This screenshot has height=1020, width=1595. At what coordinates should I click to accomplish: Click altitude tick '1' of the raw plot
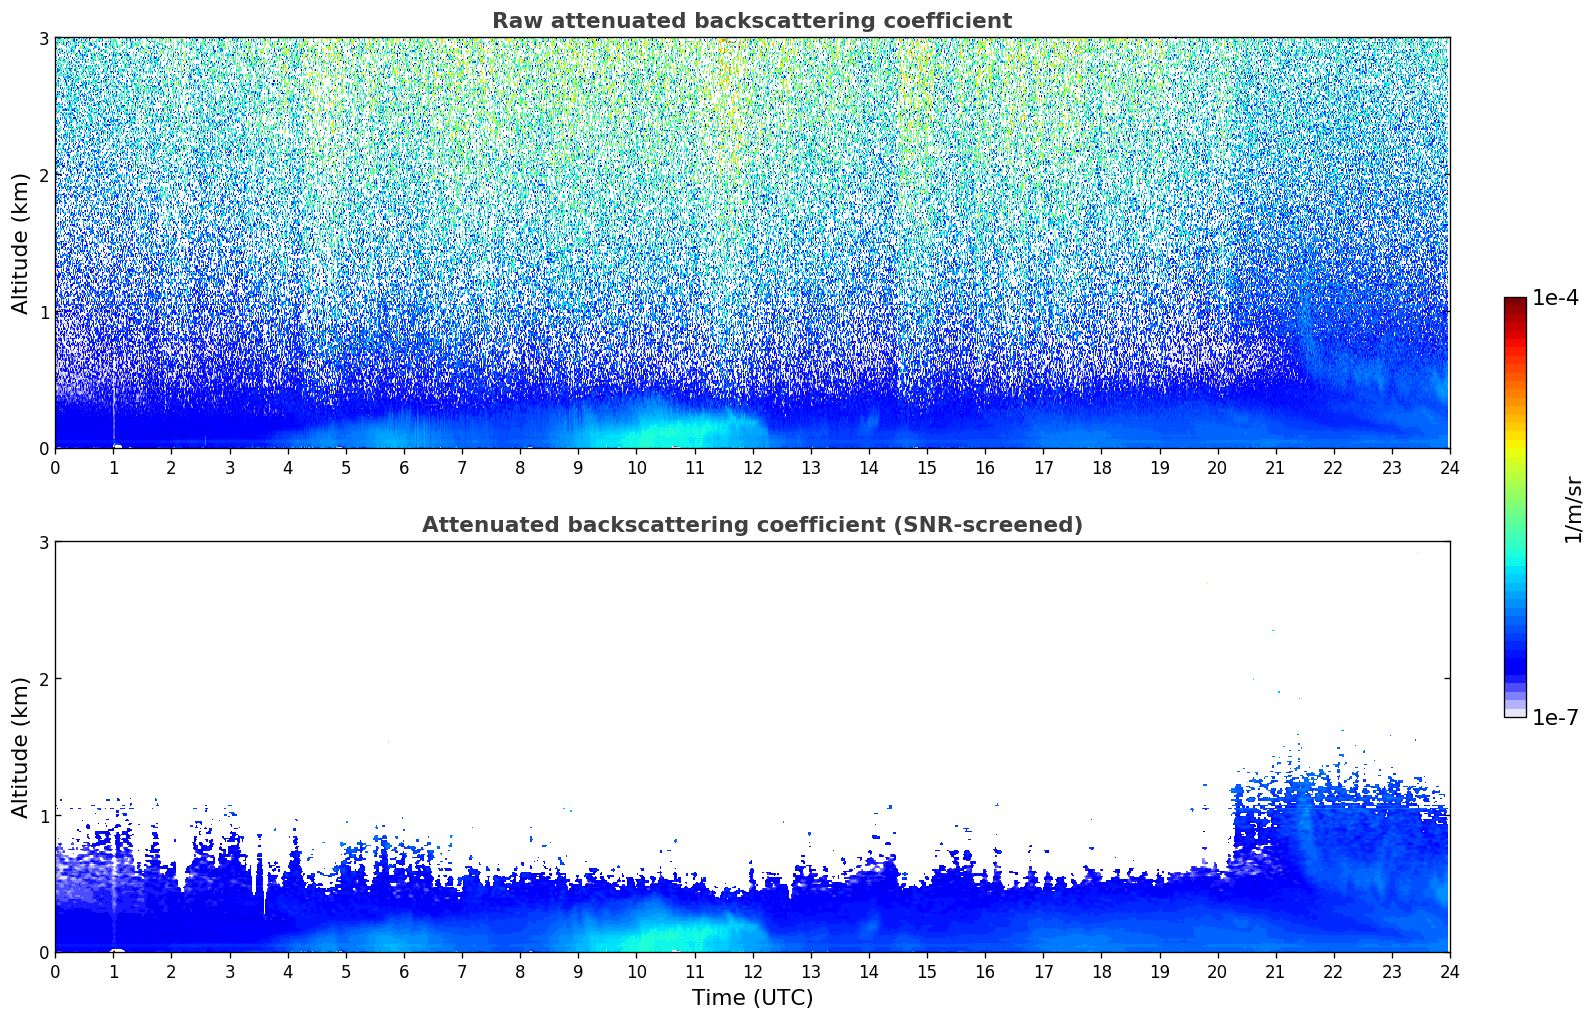(44, 312)
